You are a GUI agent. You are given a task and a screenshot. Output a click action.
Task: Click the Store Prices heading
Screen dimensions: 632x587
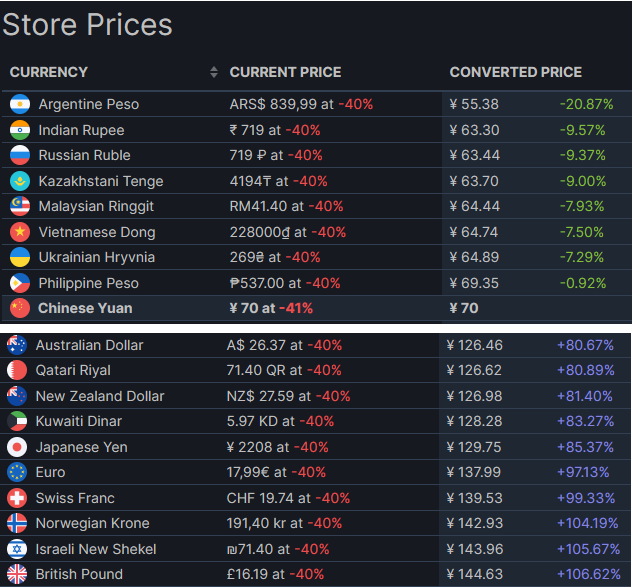[x=87, y=24]
